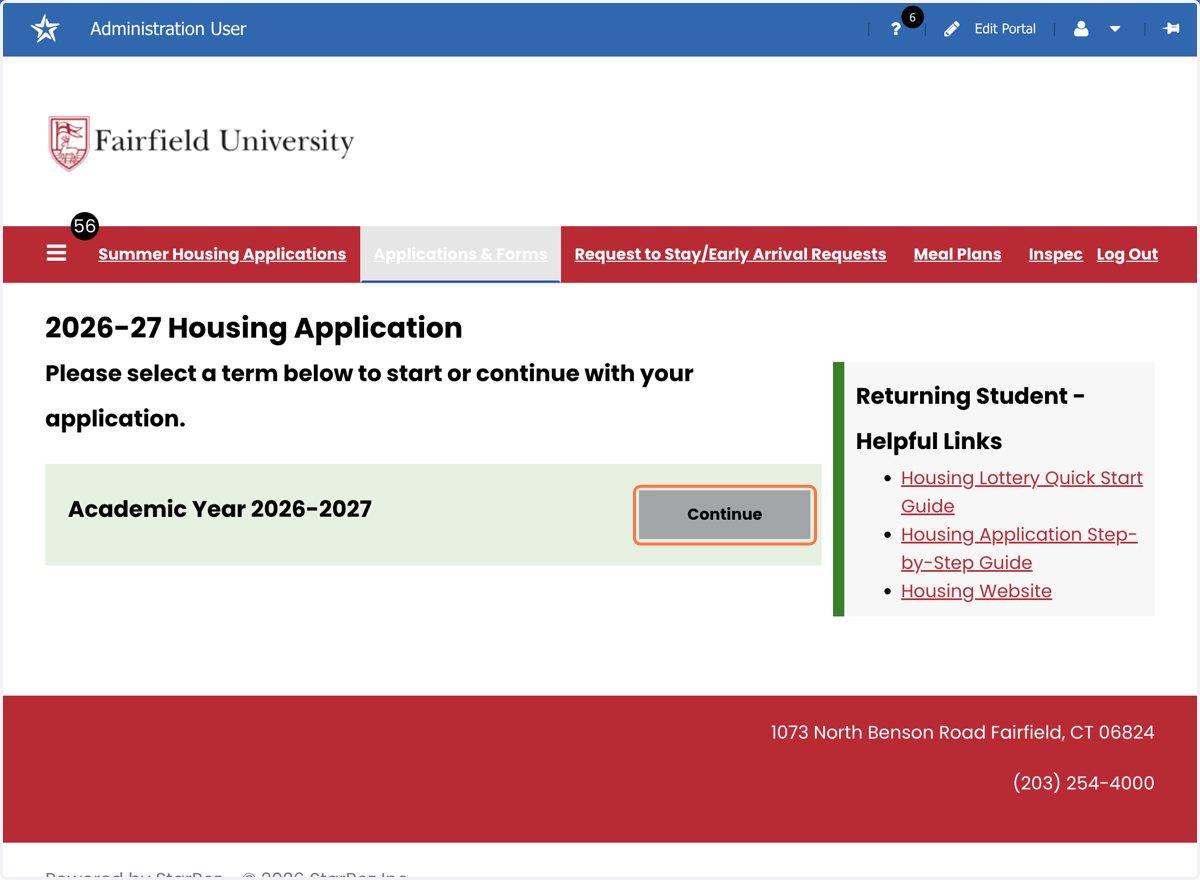Click the Log Out link

[x=1127, y=254]
